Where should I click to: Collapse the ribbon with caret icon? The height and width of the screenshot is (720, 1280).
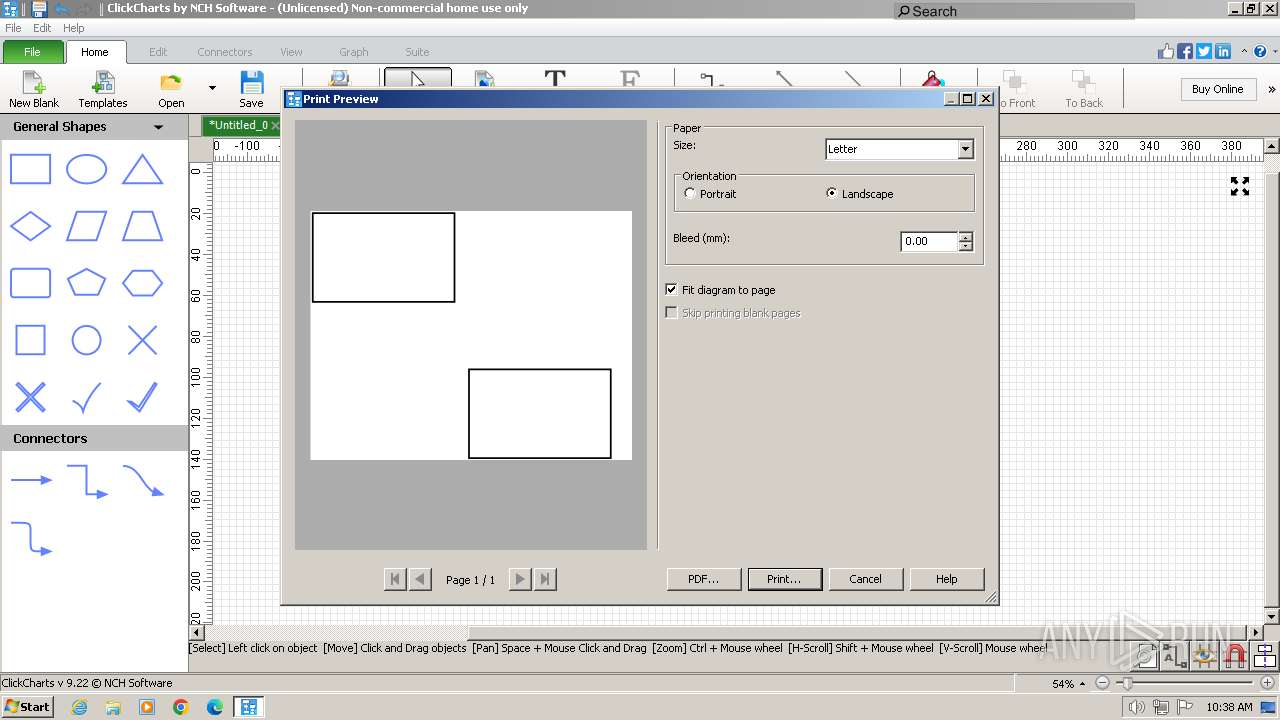tap(1245, 52)
